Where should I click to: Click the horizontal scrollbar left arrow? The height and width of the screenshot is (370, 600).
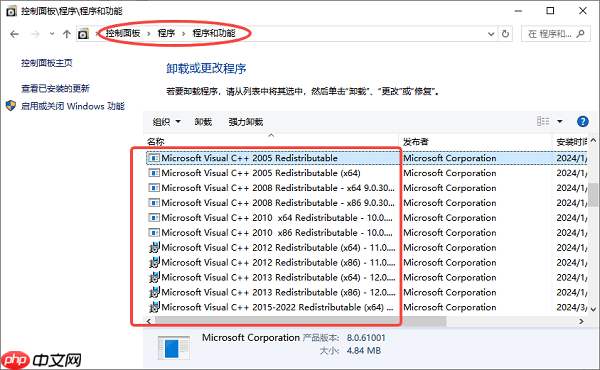coord(148,321)
